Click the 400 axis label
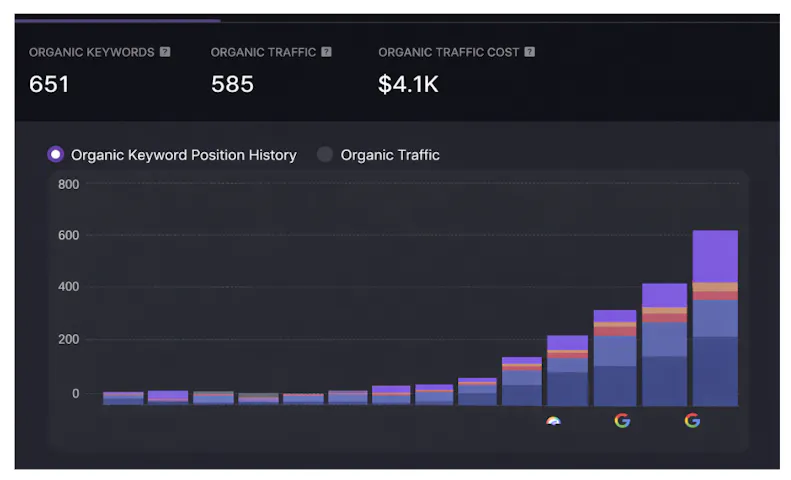 [x=68, y=287]
